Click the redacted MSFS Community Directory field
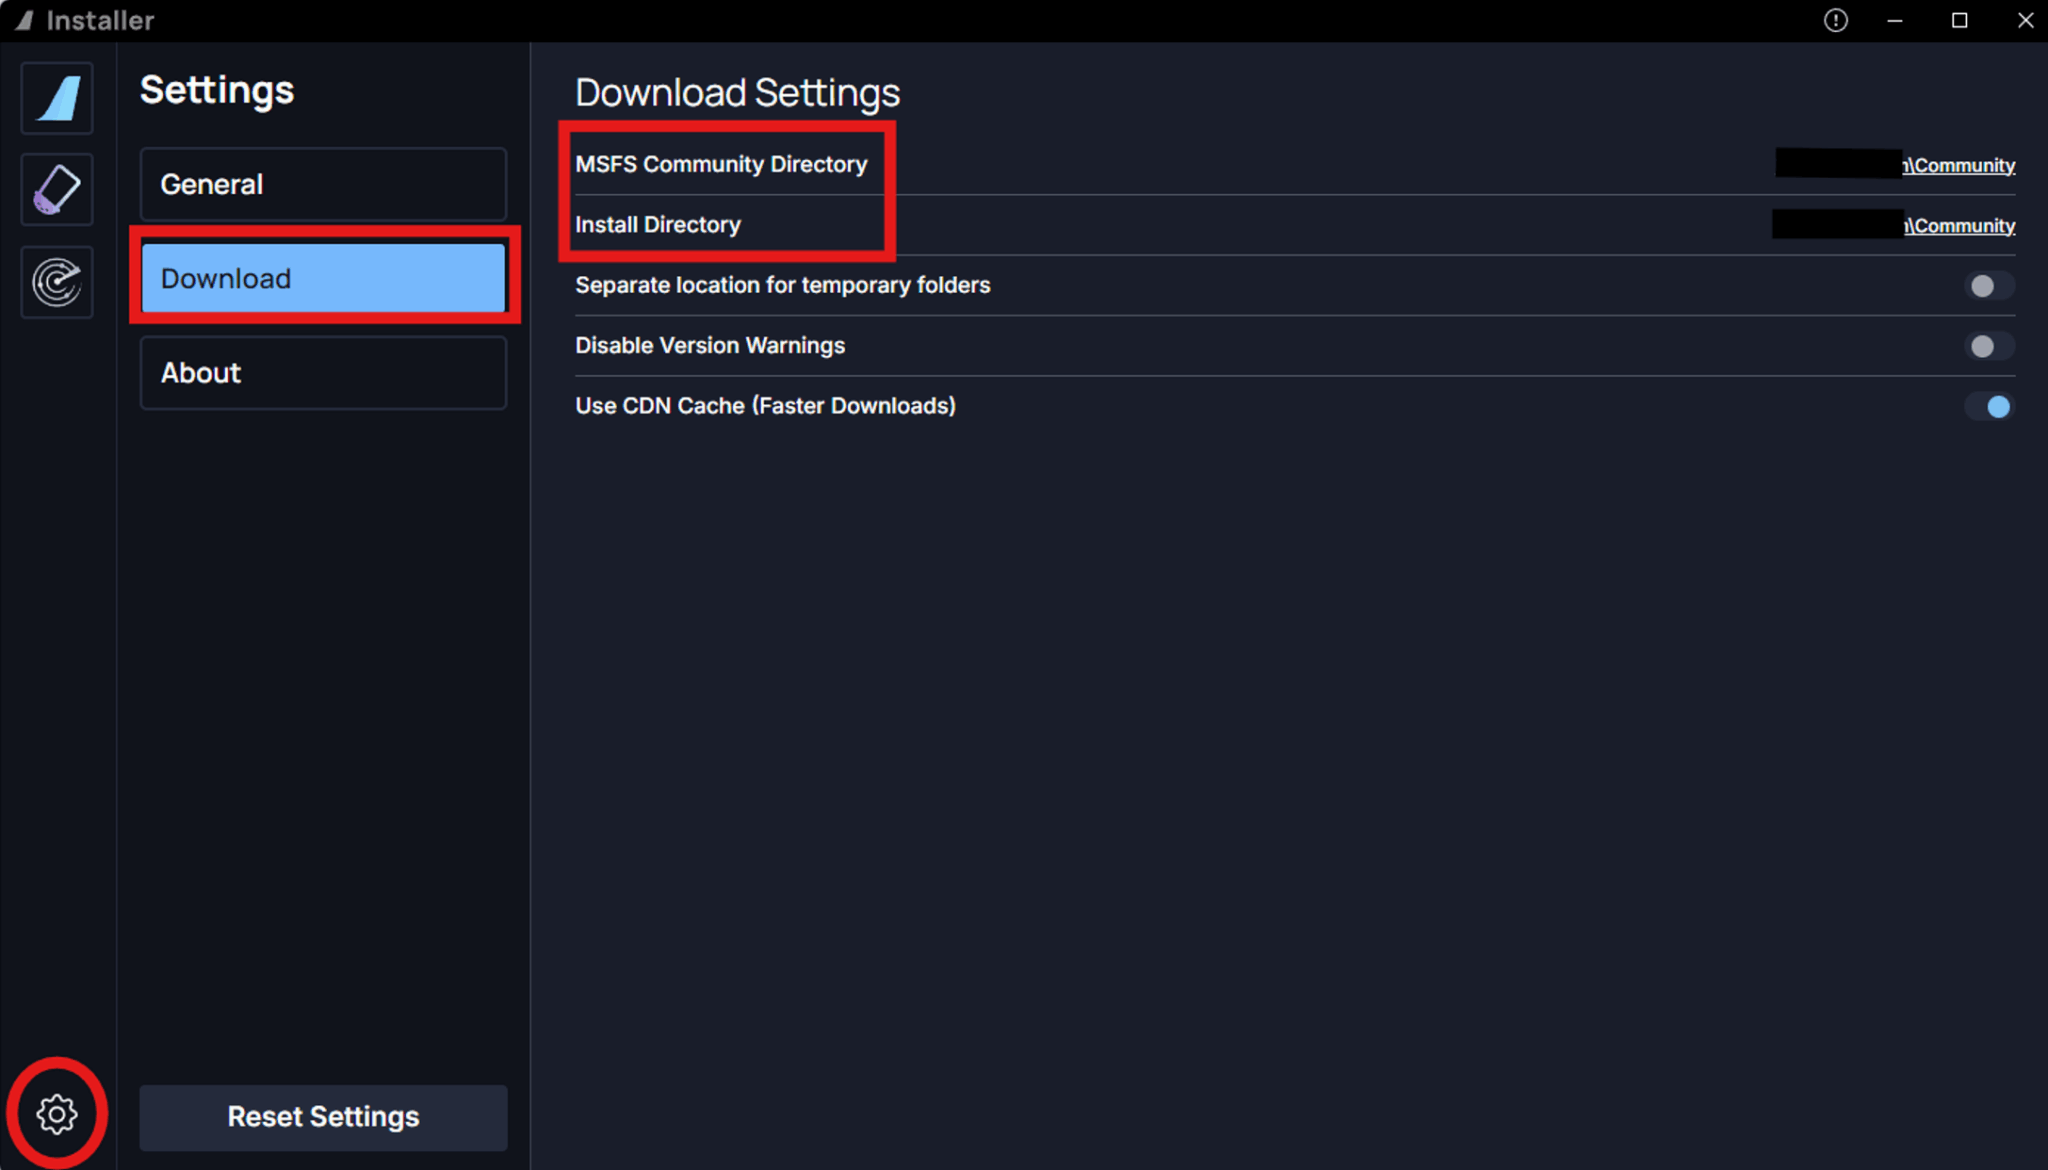Image resolution: width=2048 pixels, height=1170 pixels. click(x=1838, y=163)
